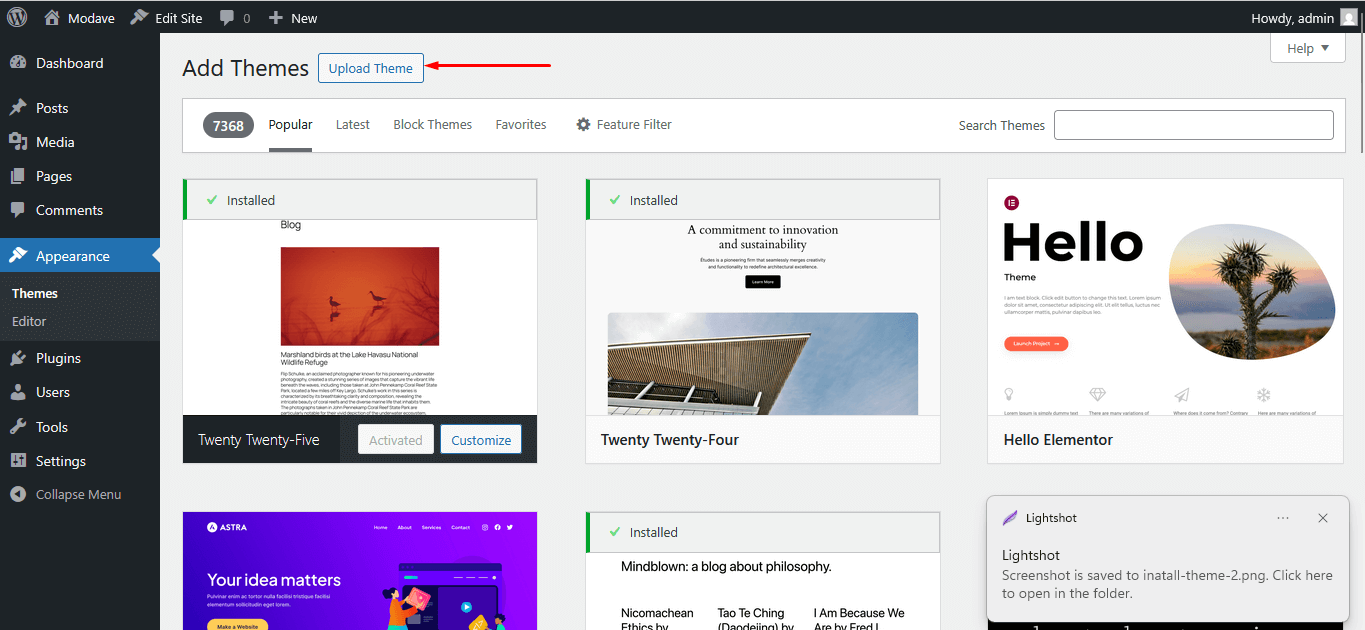Image resolution: width=1365 pixels, height=630 pixels.
Task: Click the Lightshot screenshot saved message
Action: pyautogui.click(x=1167, y=584)
